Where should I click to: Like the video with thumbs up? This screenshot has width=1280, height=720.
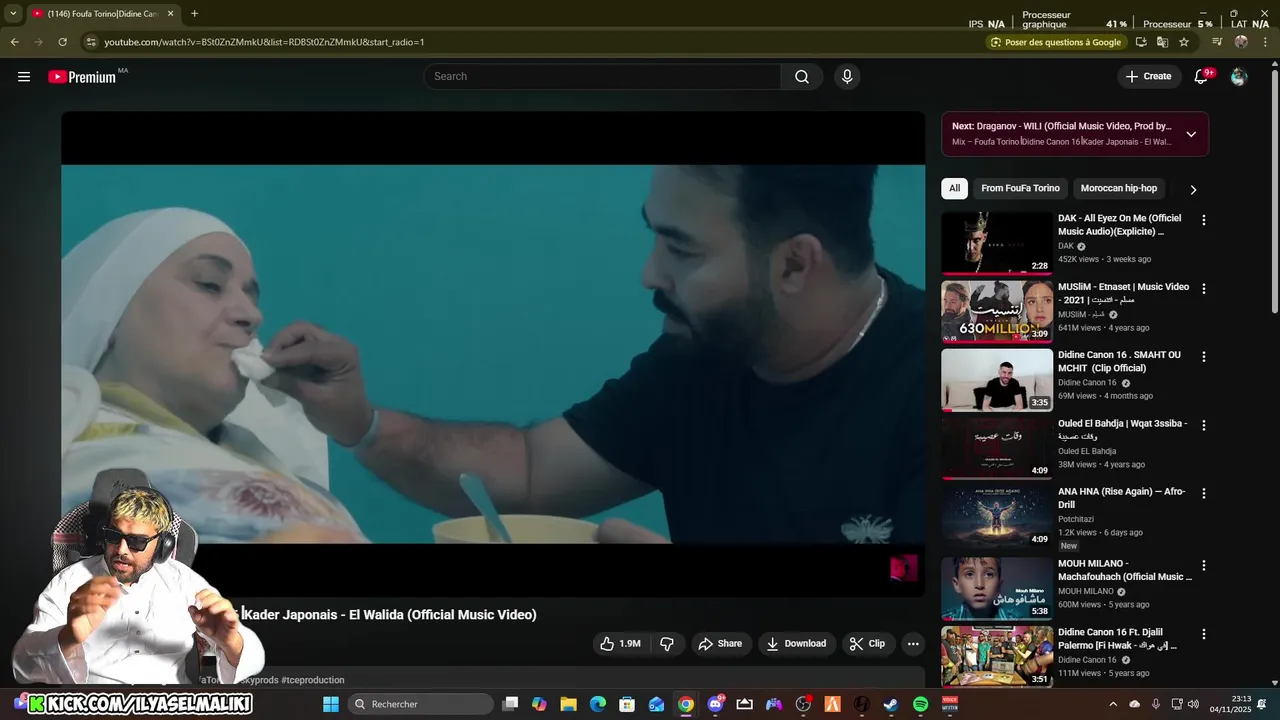(620, 644)
